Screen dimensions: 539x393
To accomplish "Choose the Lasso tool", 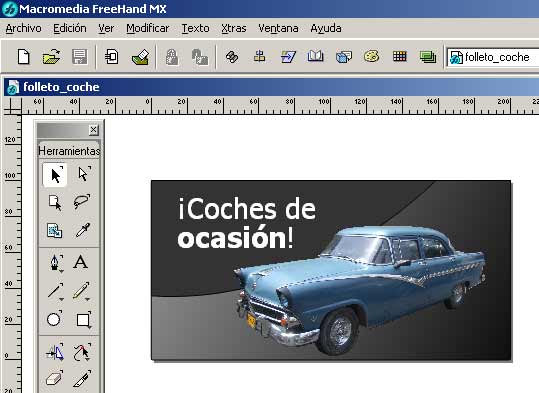I will (x=82, y=202).
